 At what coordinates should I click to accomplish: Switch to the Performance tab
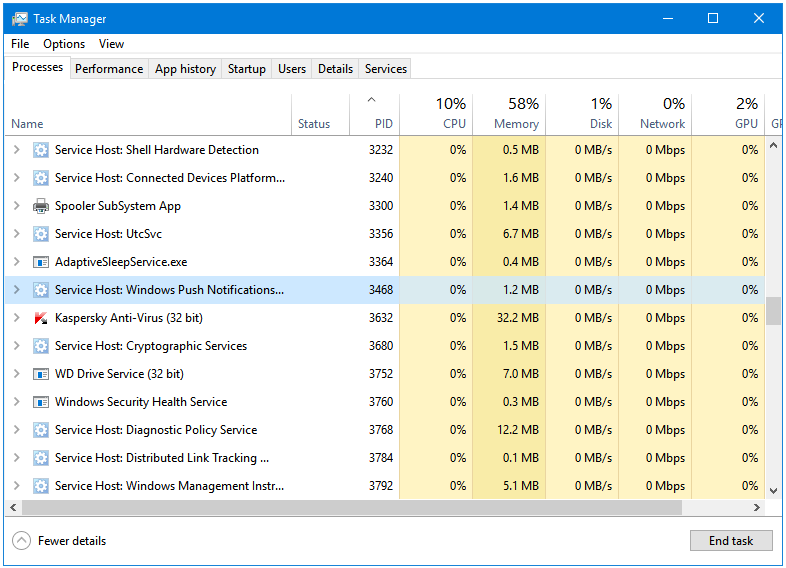109,69
